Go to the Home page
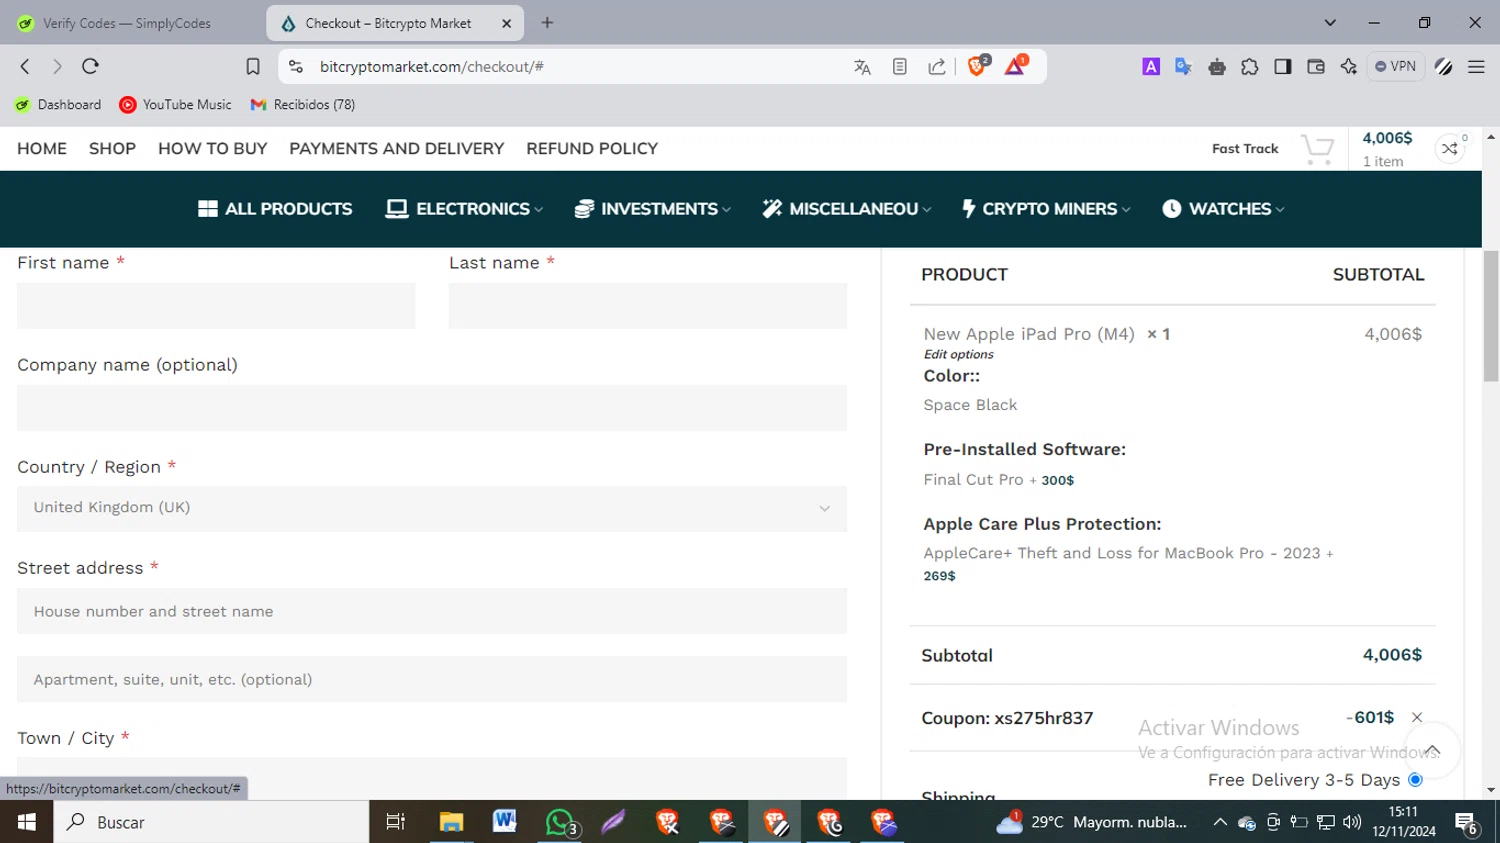Screen dimensions: 1500x843 pyautogui.click(x=42, y=148)
